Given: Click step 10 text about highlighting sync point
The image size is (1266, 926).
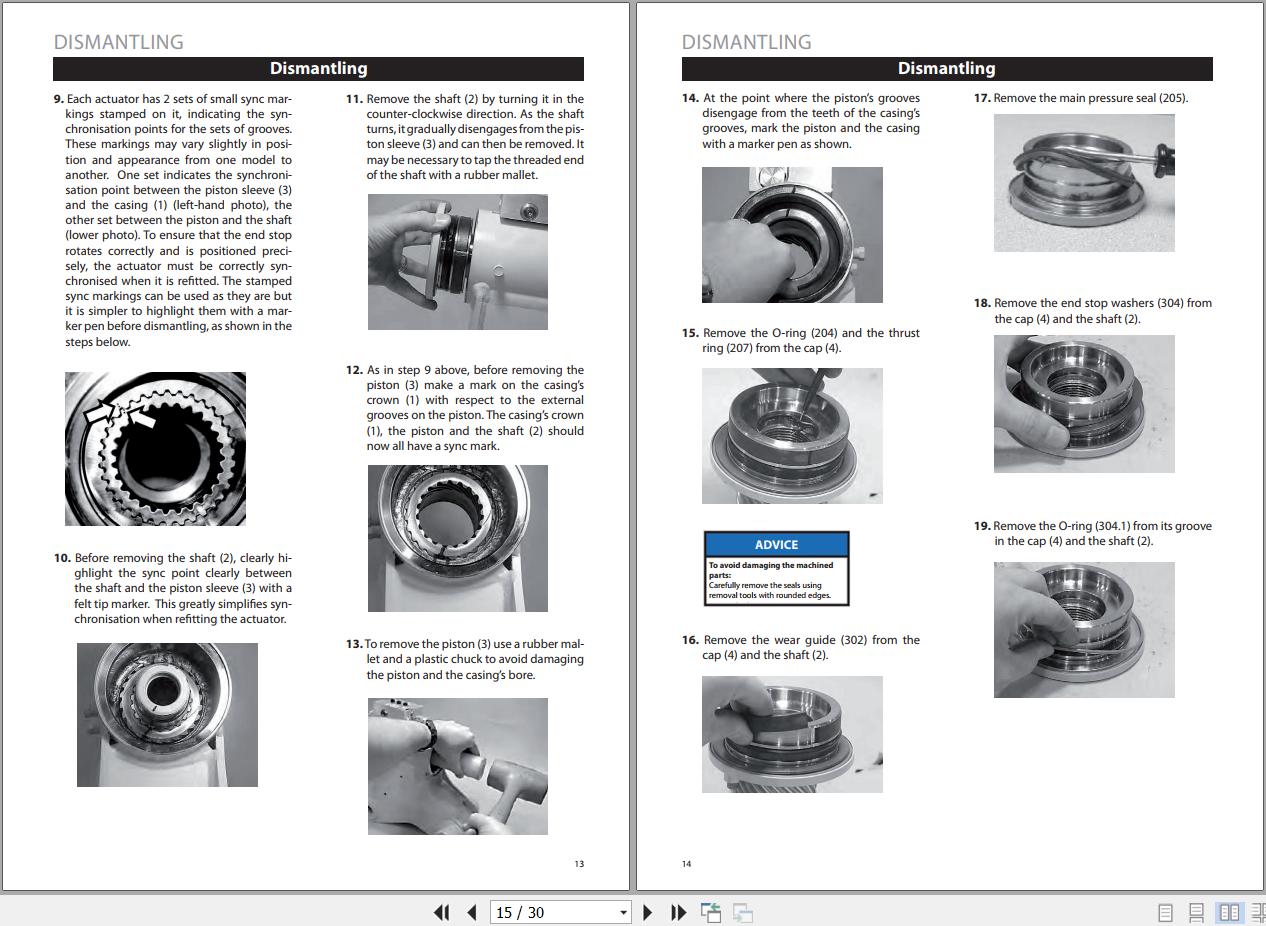Looking at the screenshot, I should coord(173,588).
